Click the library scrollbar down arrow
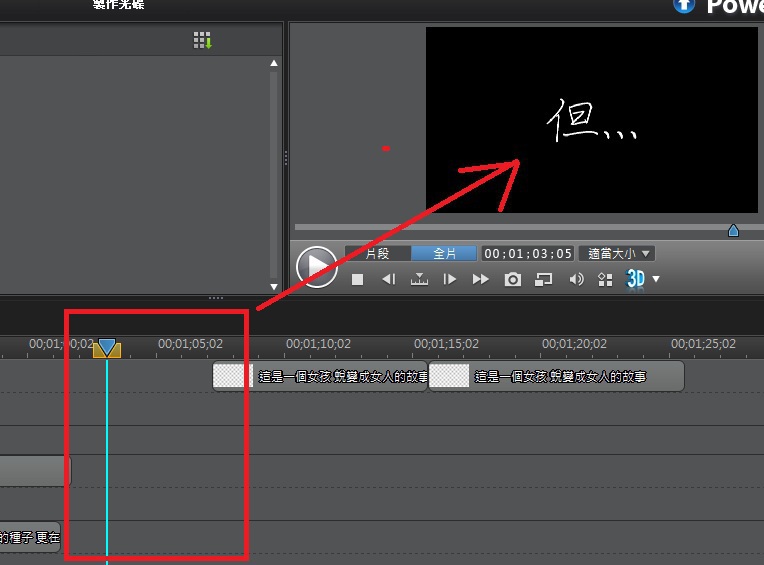 [x=274, y=287]
